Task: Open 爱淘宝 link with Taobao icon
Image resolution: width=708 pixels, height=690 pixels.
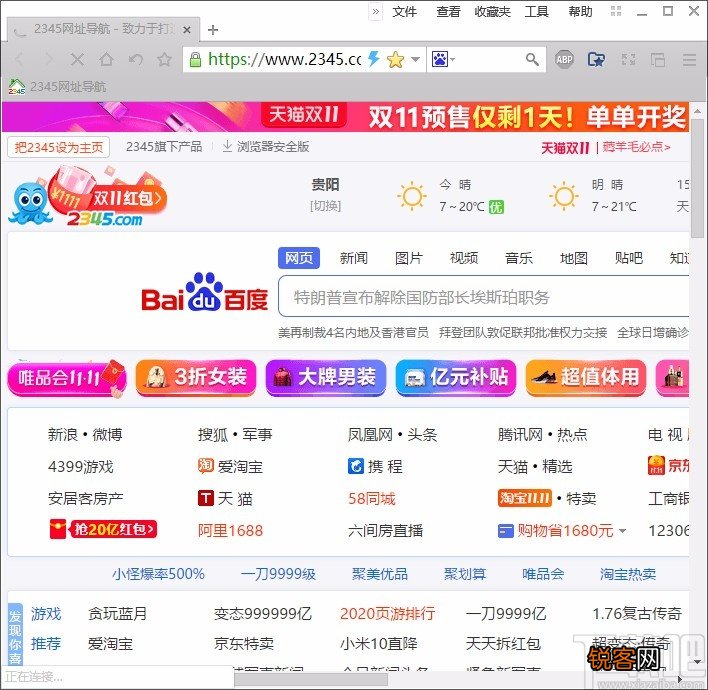Action: point(230,466)
